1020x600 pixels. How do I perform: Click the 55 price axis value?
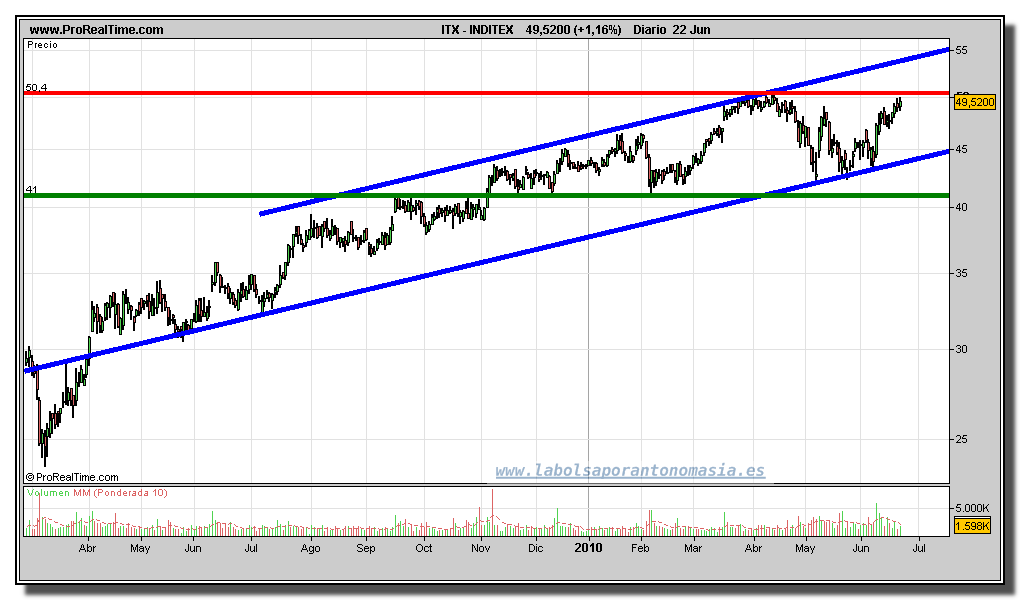(961, 49)
